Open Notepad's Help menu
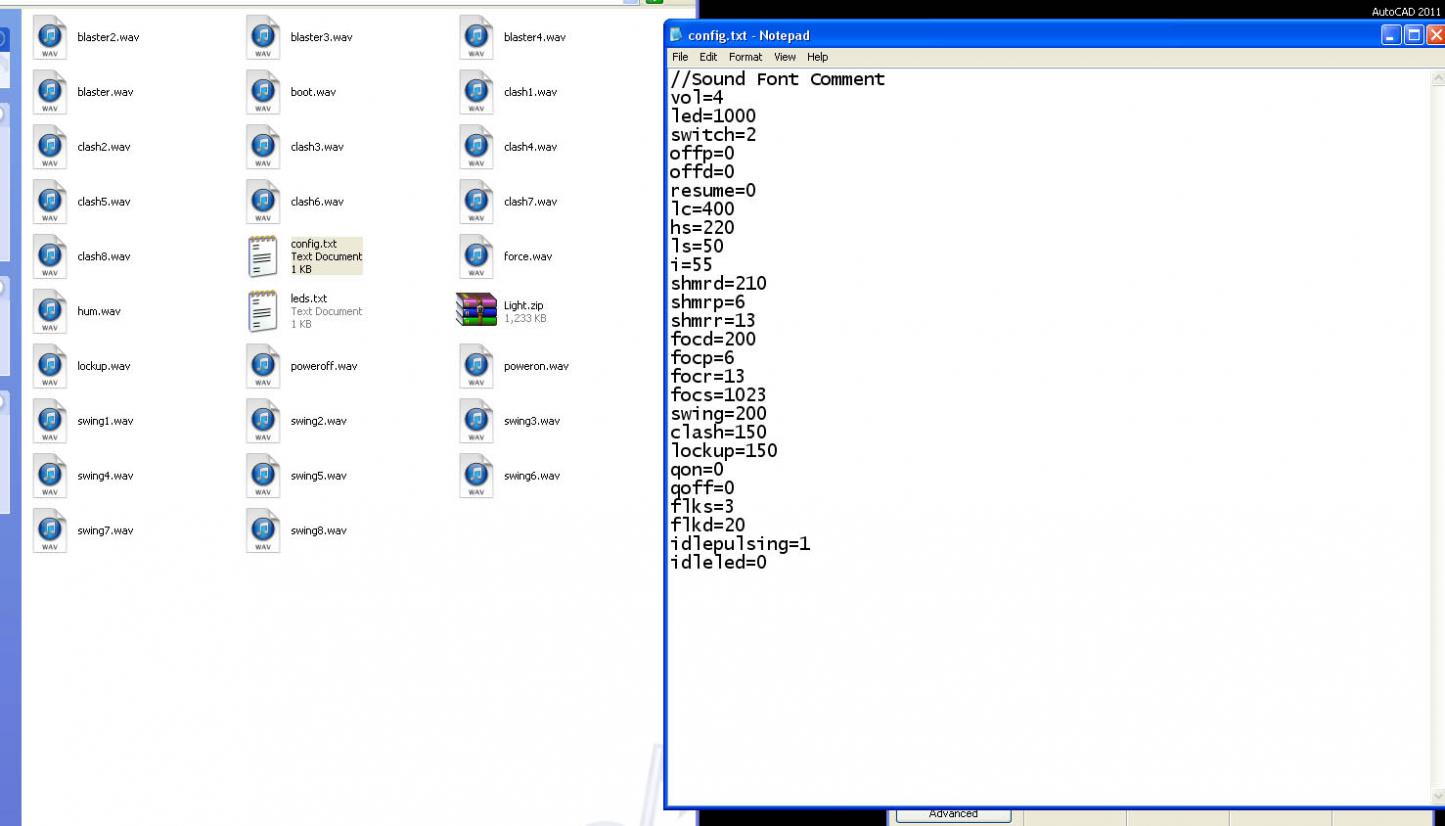The height and width of the screenshot is (826, 1445). coord(818,57)
